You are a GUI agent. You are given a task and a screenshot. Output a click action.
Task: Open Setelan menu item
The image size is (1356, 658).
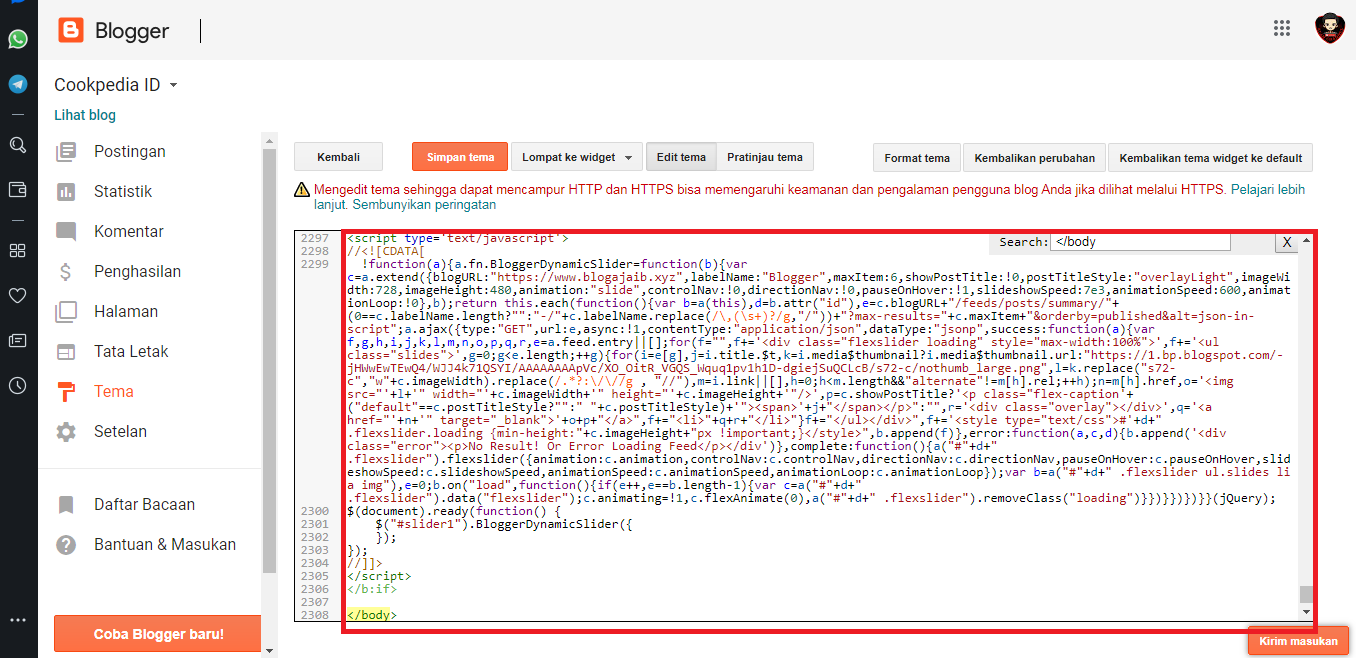coord(121,432)
